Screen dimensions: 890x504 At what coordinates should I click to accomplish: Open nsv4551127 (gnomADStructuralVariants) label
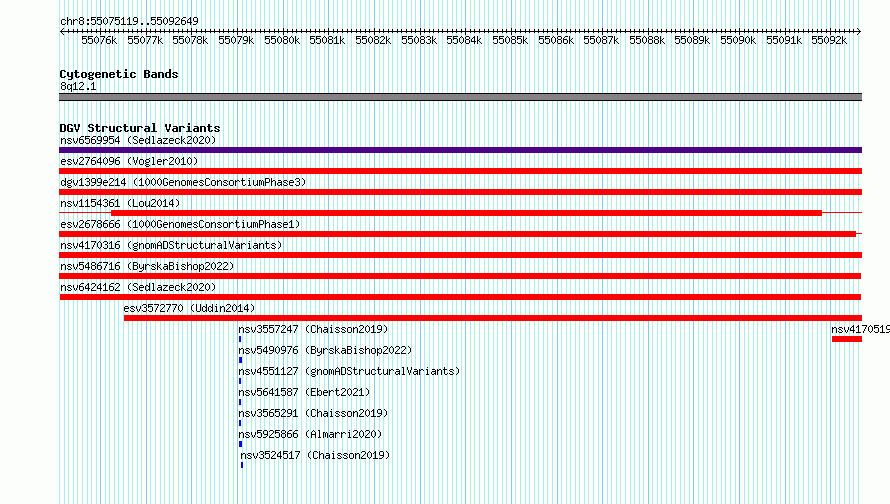coord(349,371)
